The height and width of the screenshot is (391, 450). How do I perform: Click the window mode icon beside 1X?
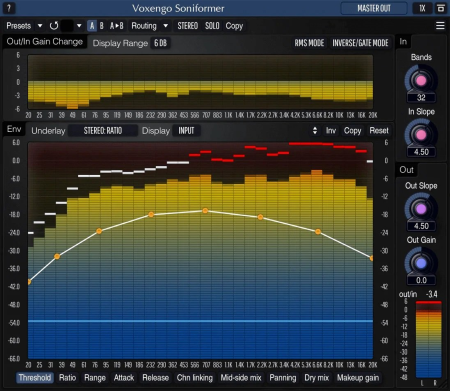(441, 8)
